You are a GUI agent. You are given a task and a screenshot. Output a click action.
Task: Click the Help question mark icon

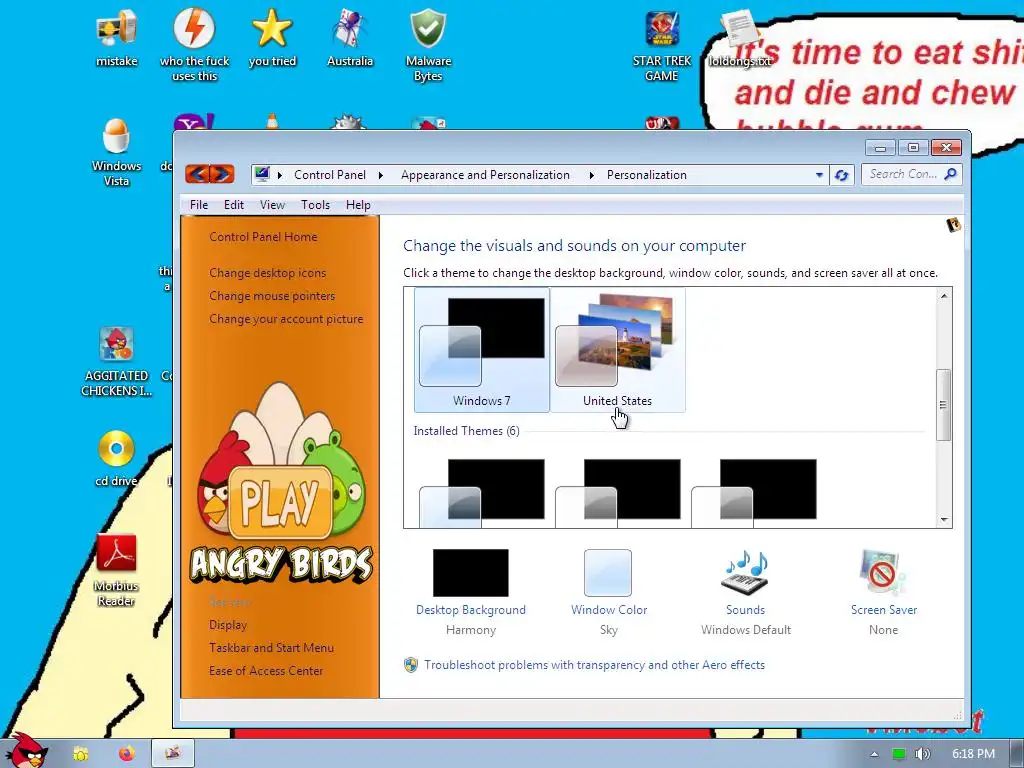pyautogui.click(x=953, y=225)
